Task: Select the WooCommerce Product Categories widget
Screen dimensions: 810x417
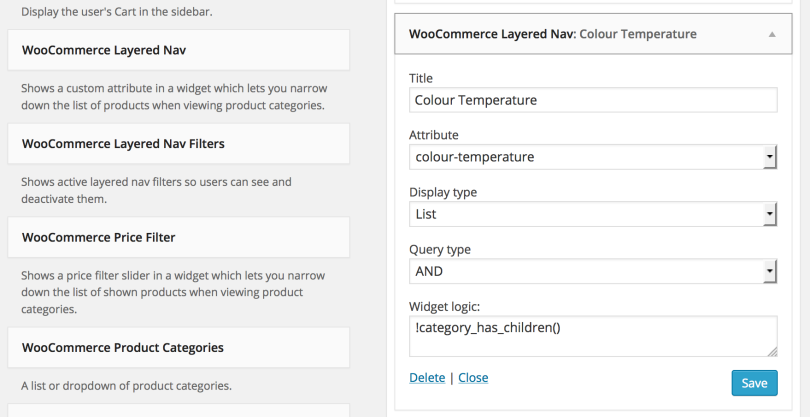Action: (x=178, y=347)
